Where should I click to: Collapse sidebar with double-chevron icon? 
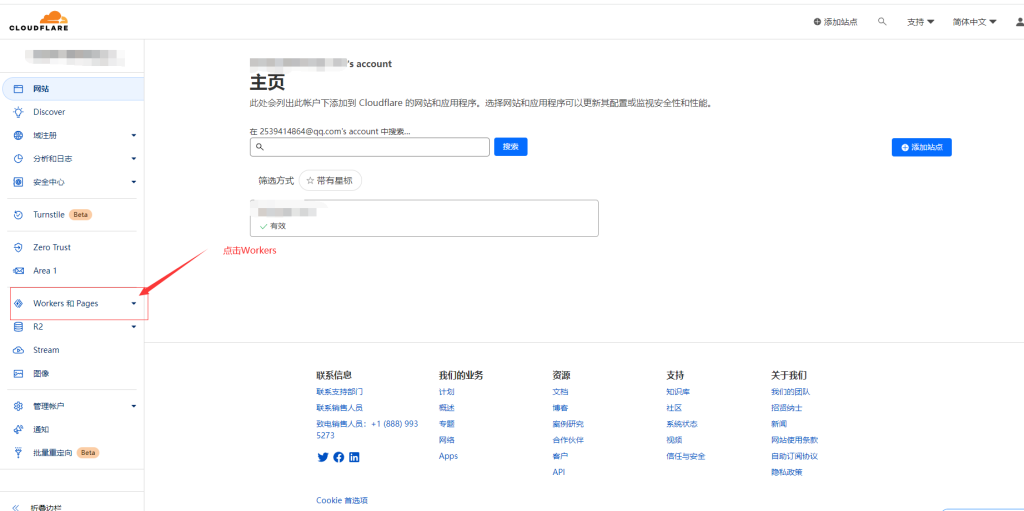[x=16, y=507]
